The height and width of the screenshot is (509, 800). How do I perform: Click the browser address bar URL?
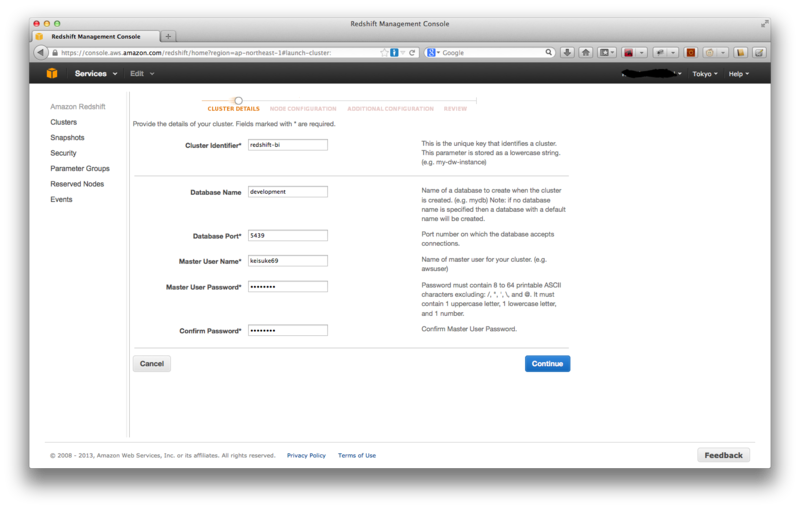(x=196, y=53)
